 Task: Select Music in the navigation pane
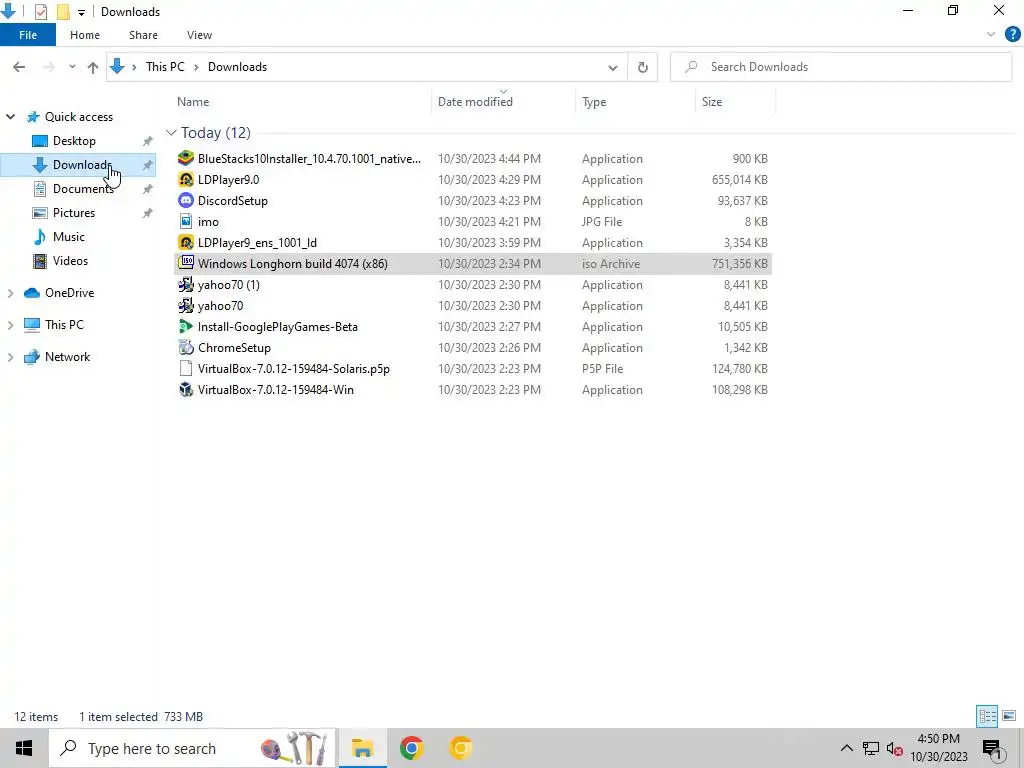coord(69,237)
